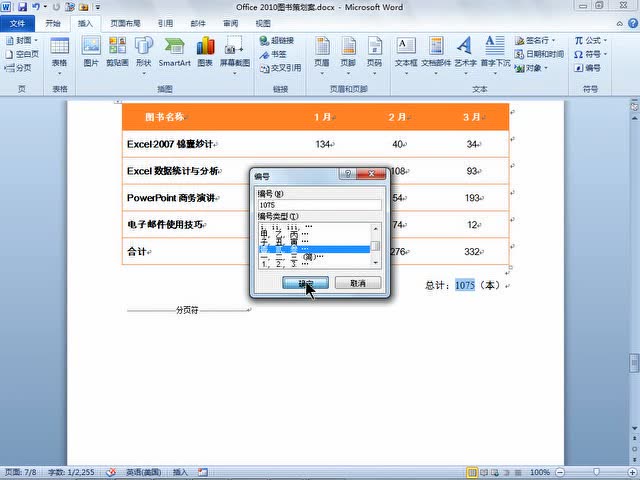Open Drop Cap (首字下沉) options

[x=495, y=56]
